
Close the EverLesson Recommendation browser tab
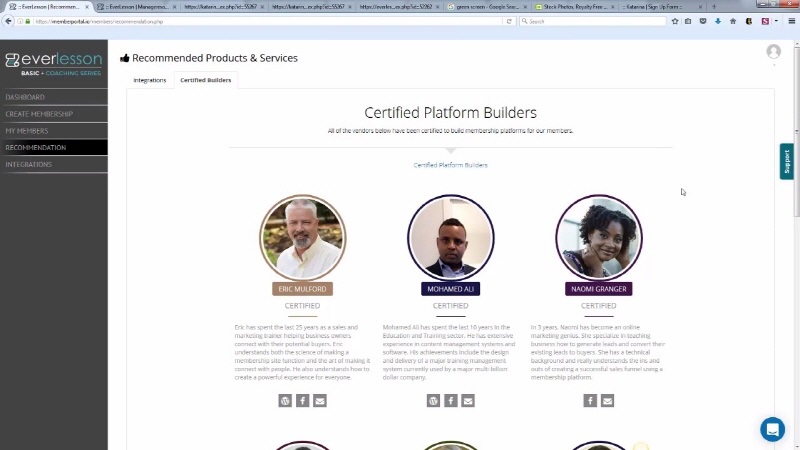pyautogui.click(x=87, y=7)
